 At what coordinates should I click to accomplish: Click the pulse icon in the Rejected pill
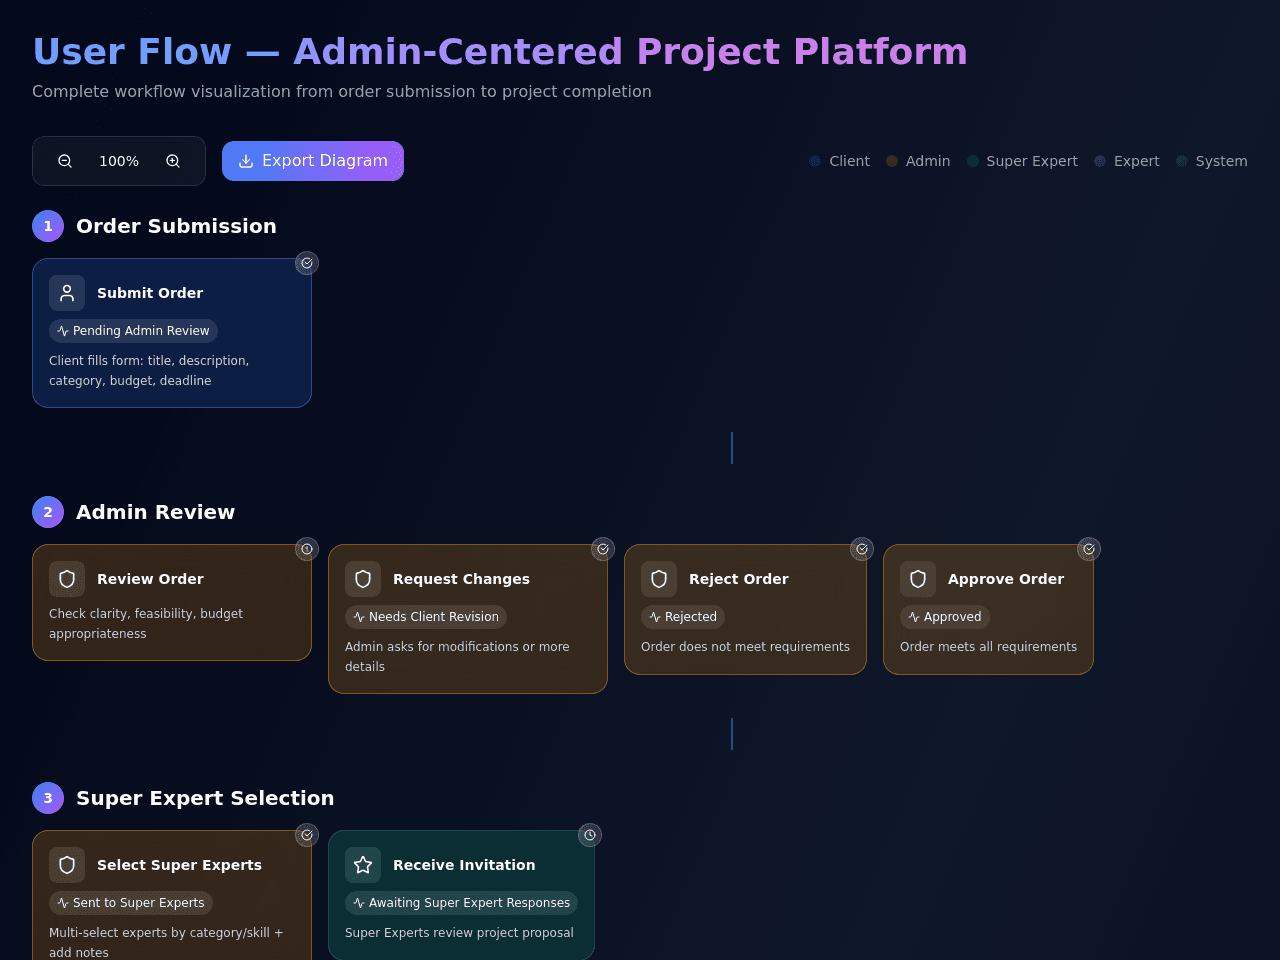point(655,617)
